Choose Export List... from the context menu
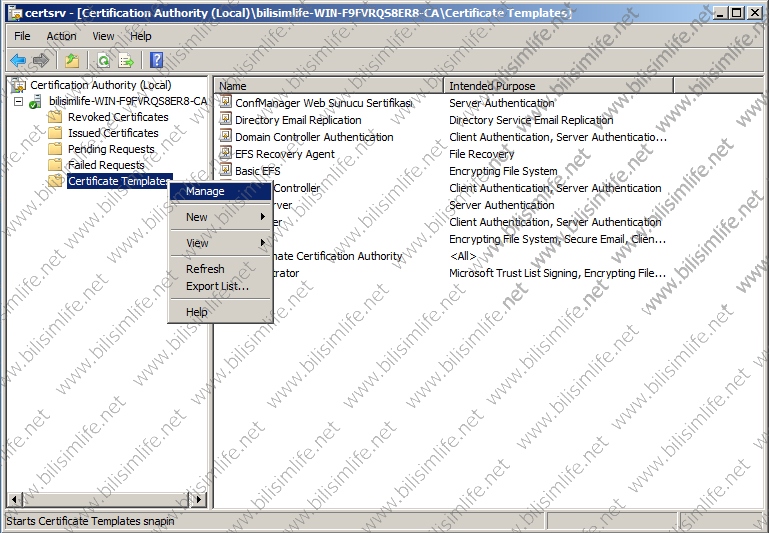The height and width of the screenshot is (533, 769). point(220,286)
